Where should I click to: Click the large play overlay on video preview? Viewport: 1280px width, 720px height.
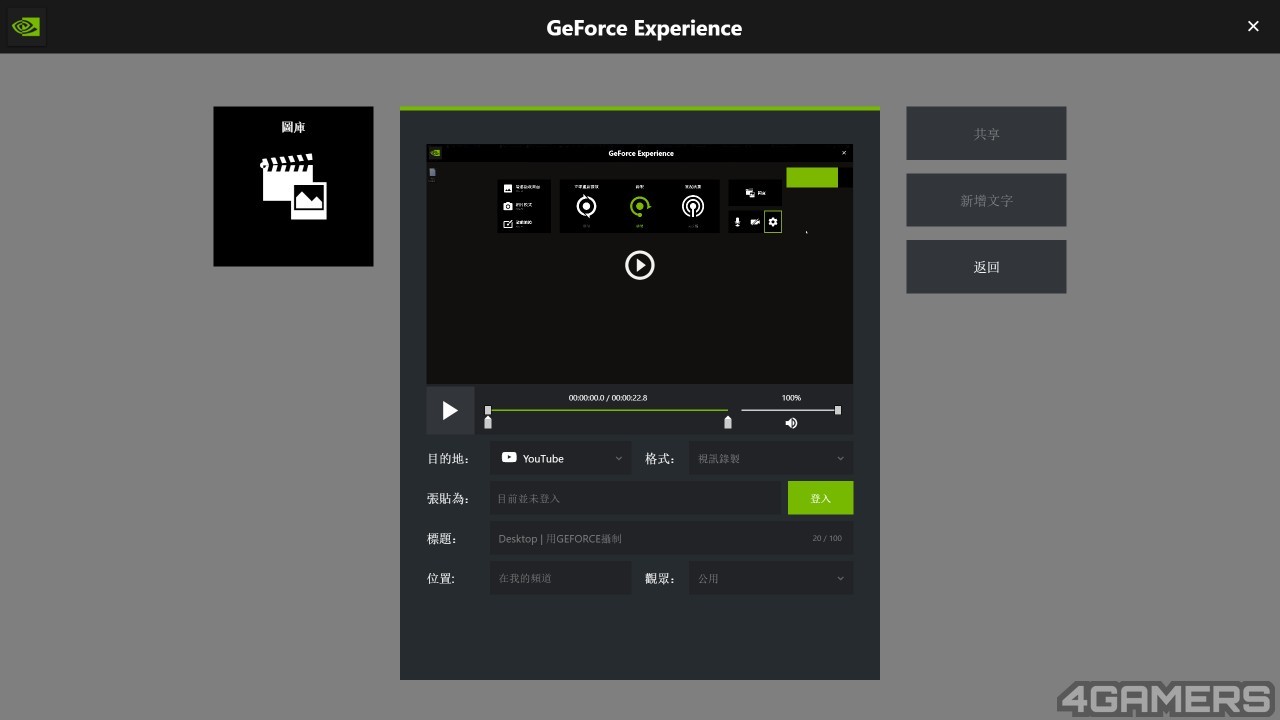[x=640, y=265]
